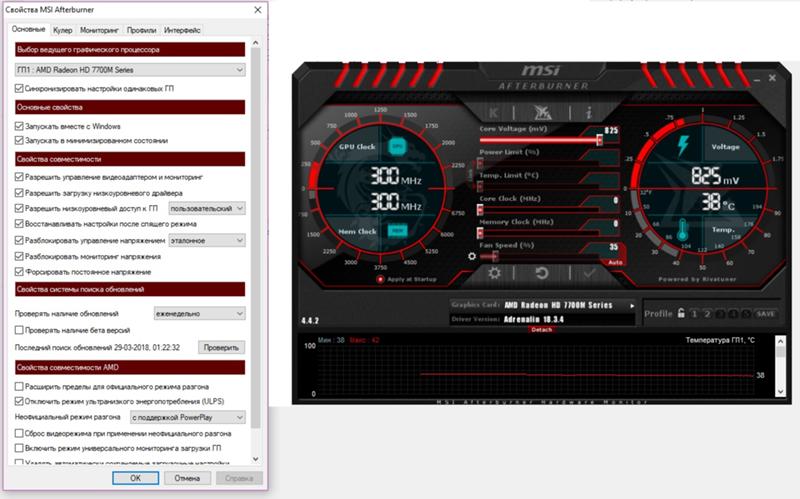This screenshot has height=499, width=800.
Task: Open the Kombustor K button in Afterburner
Action: 493,112
